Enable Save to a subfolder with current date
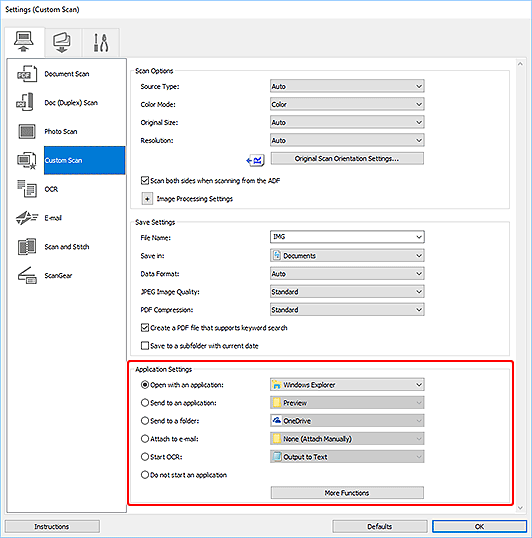The image size is (532, 538). (x=145, y=346)
